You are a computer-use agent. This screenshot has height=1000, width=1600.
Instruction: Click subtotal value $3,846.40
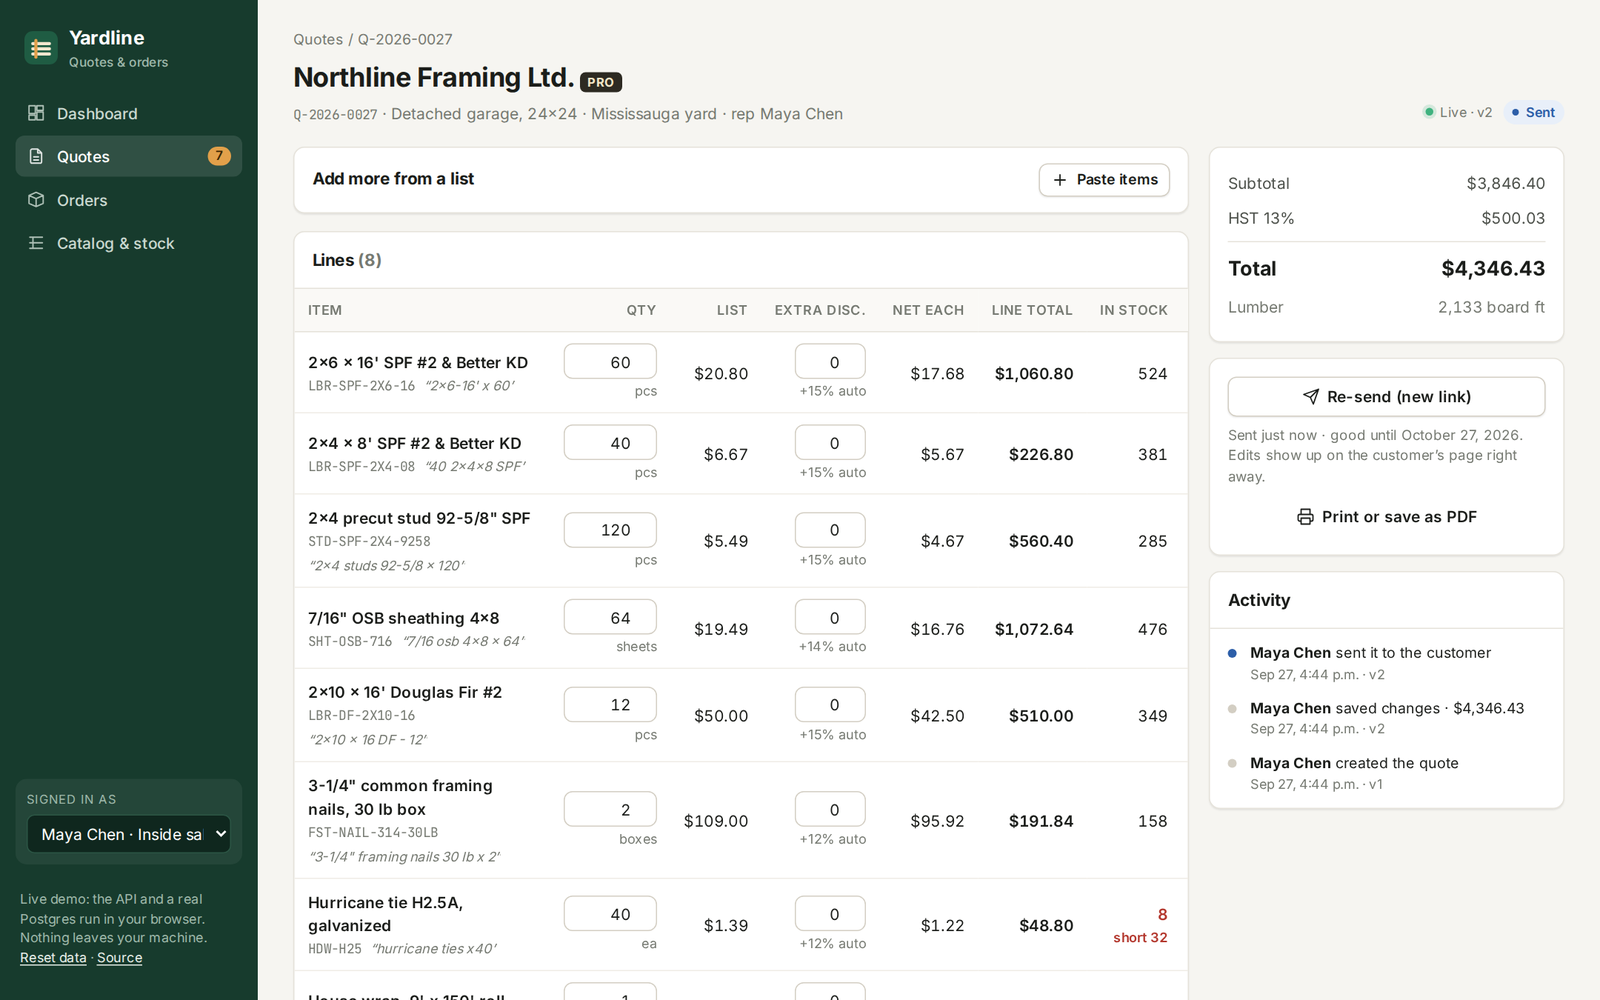(1506, 183)
